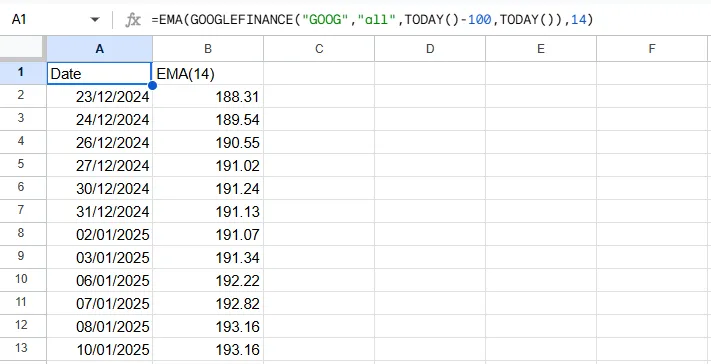
Task: Select row 2 header
Action: (x=23, y=96)
